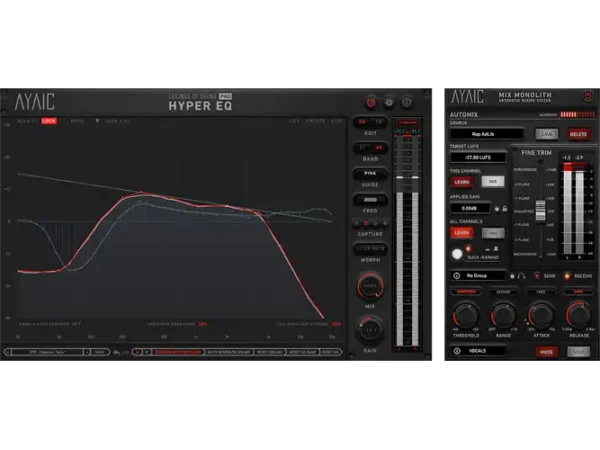Click the headphones icon next to No Group
600x450 pixels.
(x=521, y=276)
